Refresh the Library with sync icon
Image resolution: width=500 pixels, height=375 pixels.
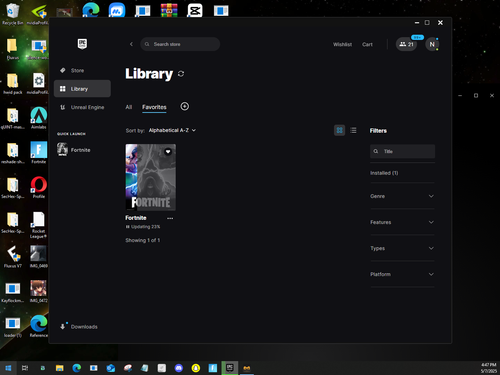181,74
